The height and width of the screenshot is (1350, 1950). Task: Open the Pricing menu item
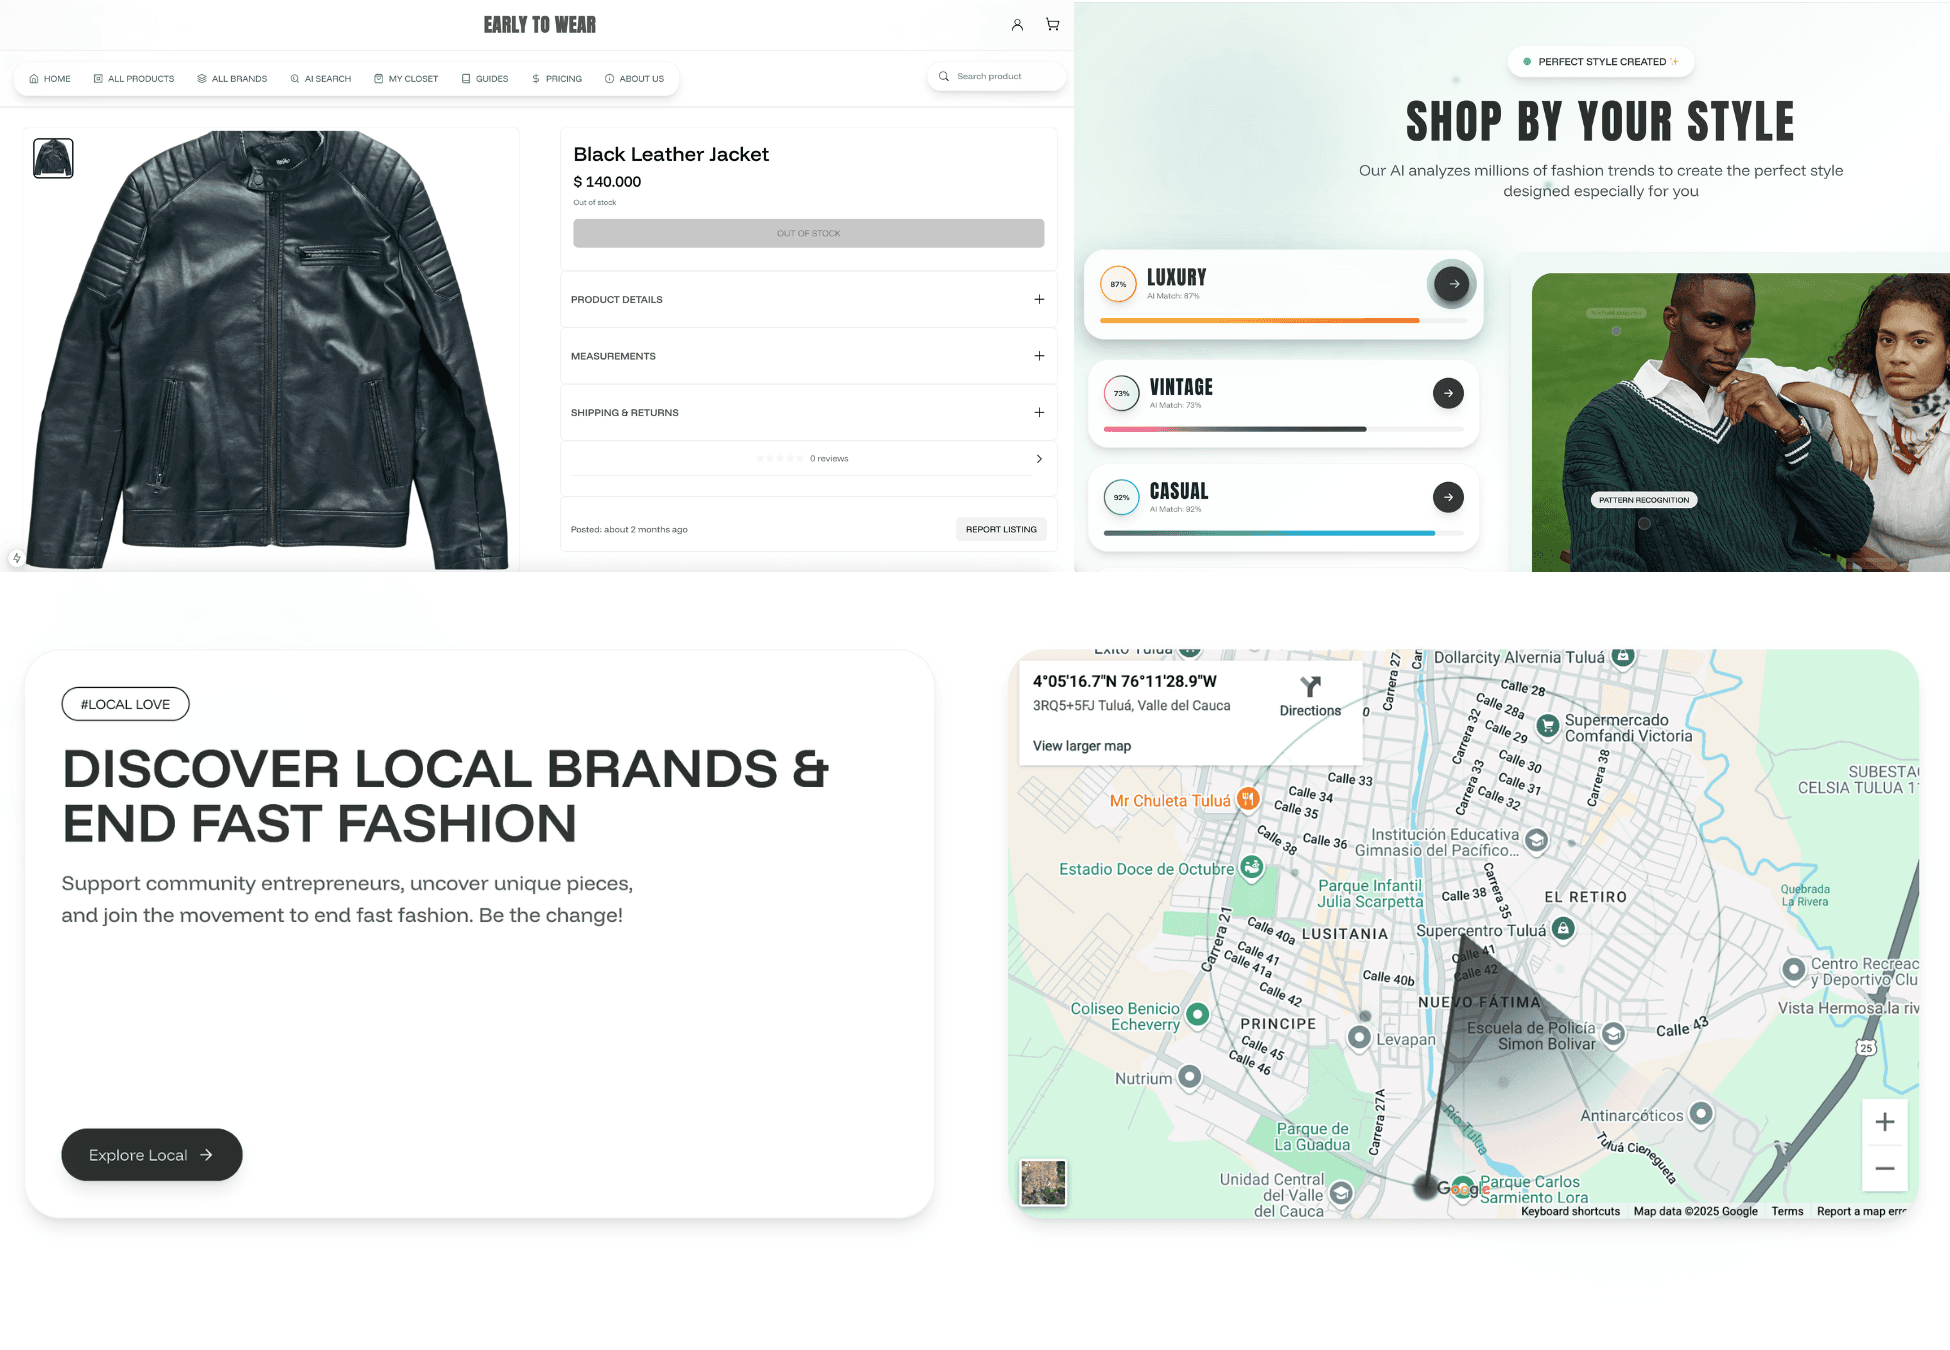coord(557,79)
